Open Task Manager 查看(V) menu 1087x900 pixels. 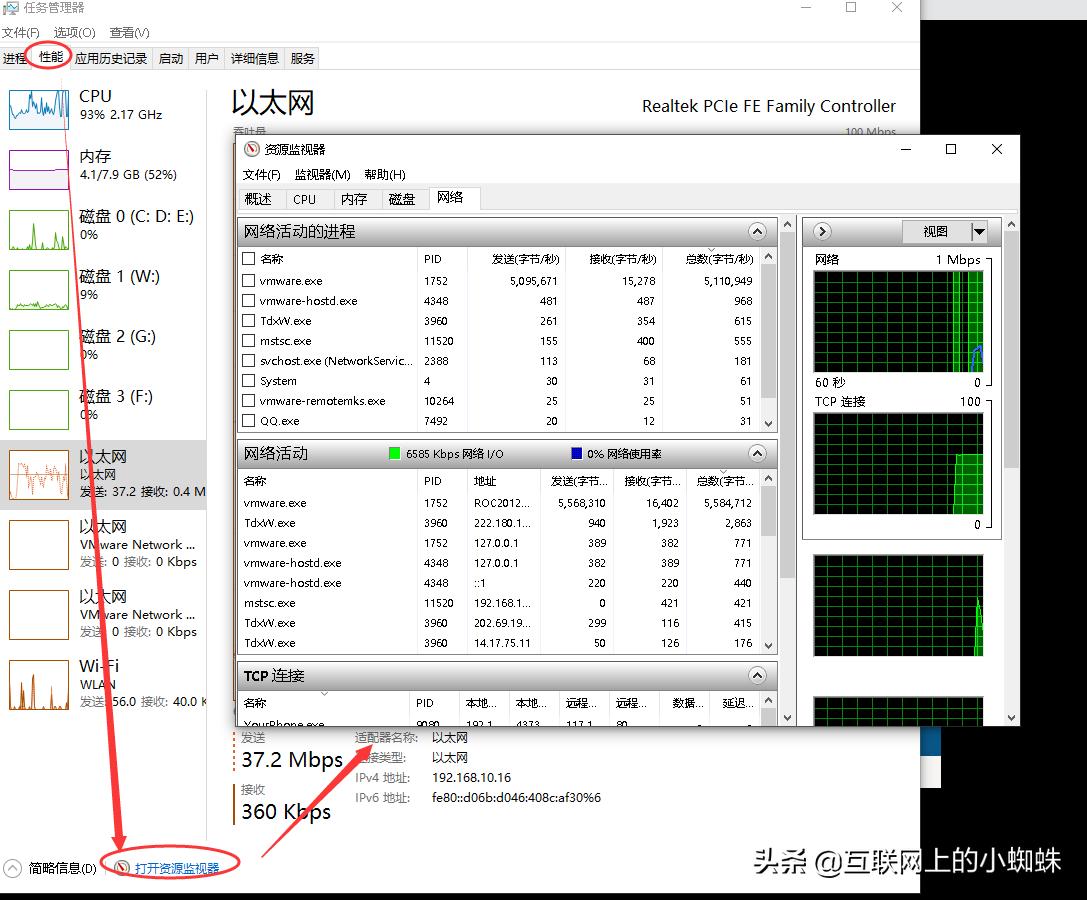pos(129,33)
